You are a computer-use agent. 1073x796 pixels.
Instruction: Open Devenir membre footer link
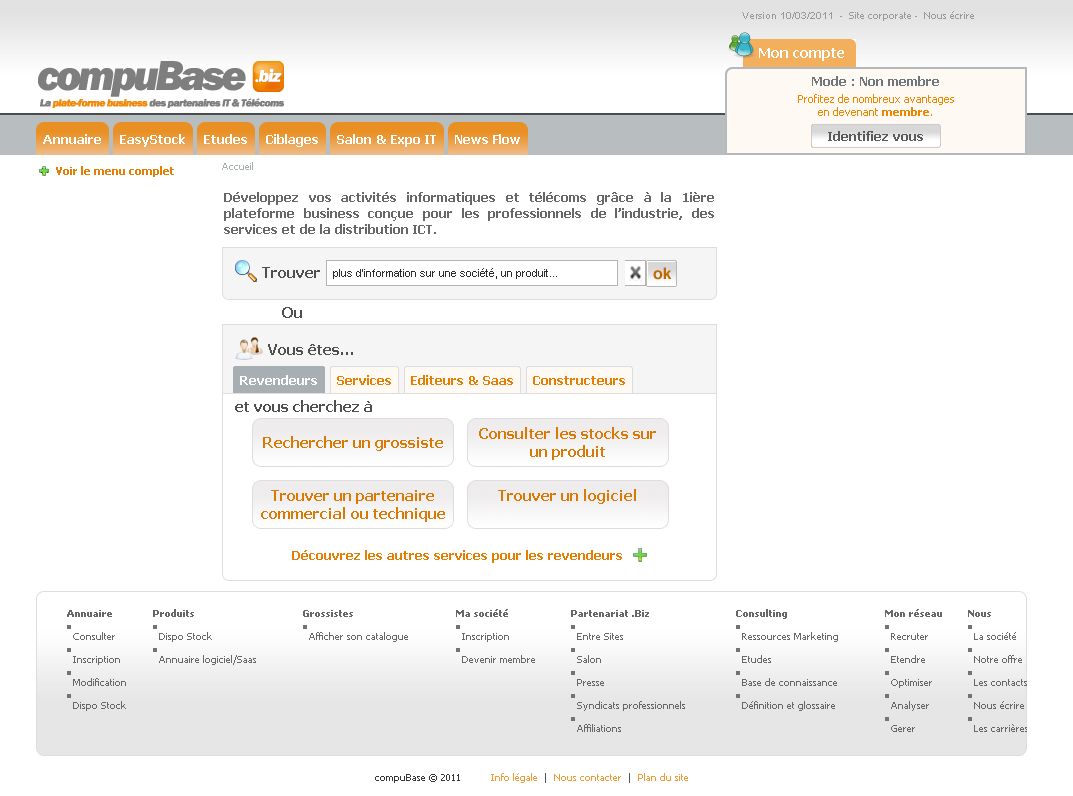(498, 660)
